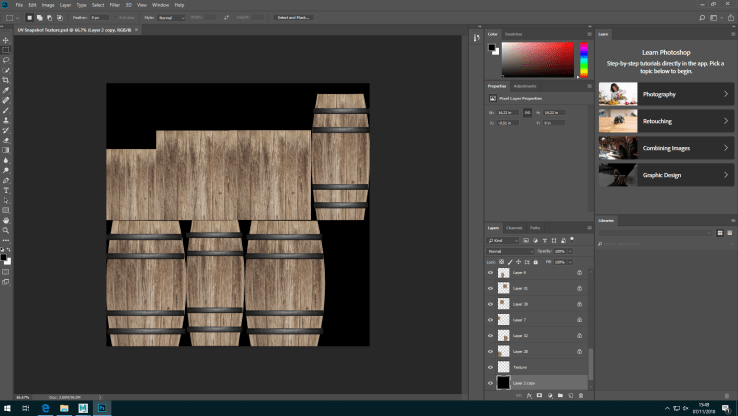Open the Kind filter dropdown in Layers
738x416 pixels.
[503, 240]
